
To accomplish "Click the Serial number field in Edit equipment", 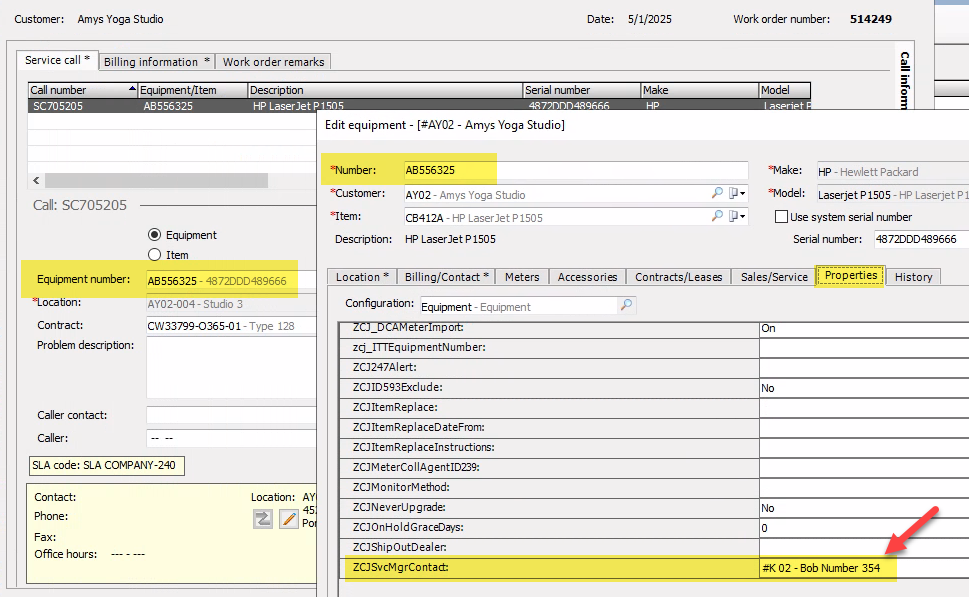I will tap(921, 239).
